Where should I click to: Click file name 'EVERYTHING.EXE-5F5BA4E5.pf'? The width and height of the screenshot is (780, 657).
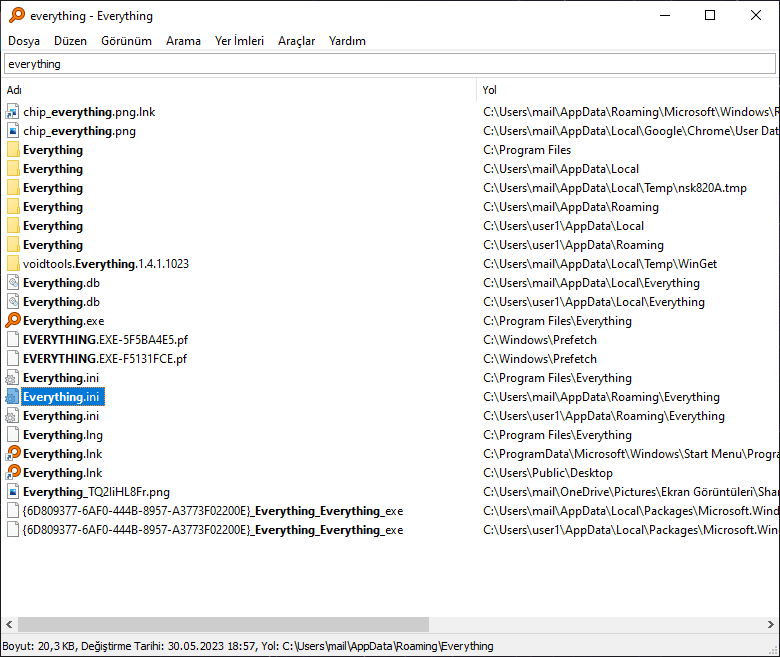[x=105, y=340]
